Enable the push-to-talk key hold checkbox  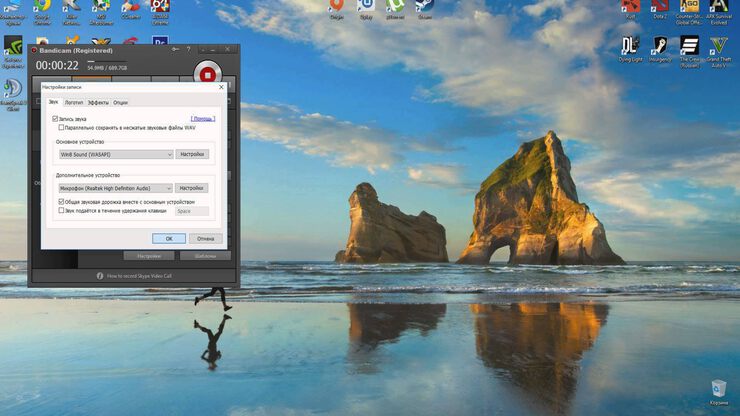pos(61,211)
